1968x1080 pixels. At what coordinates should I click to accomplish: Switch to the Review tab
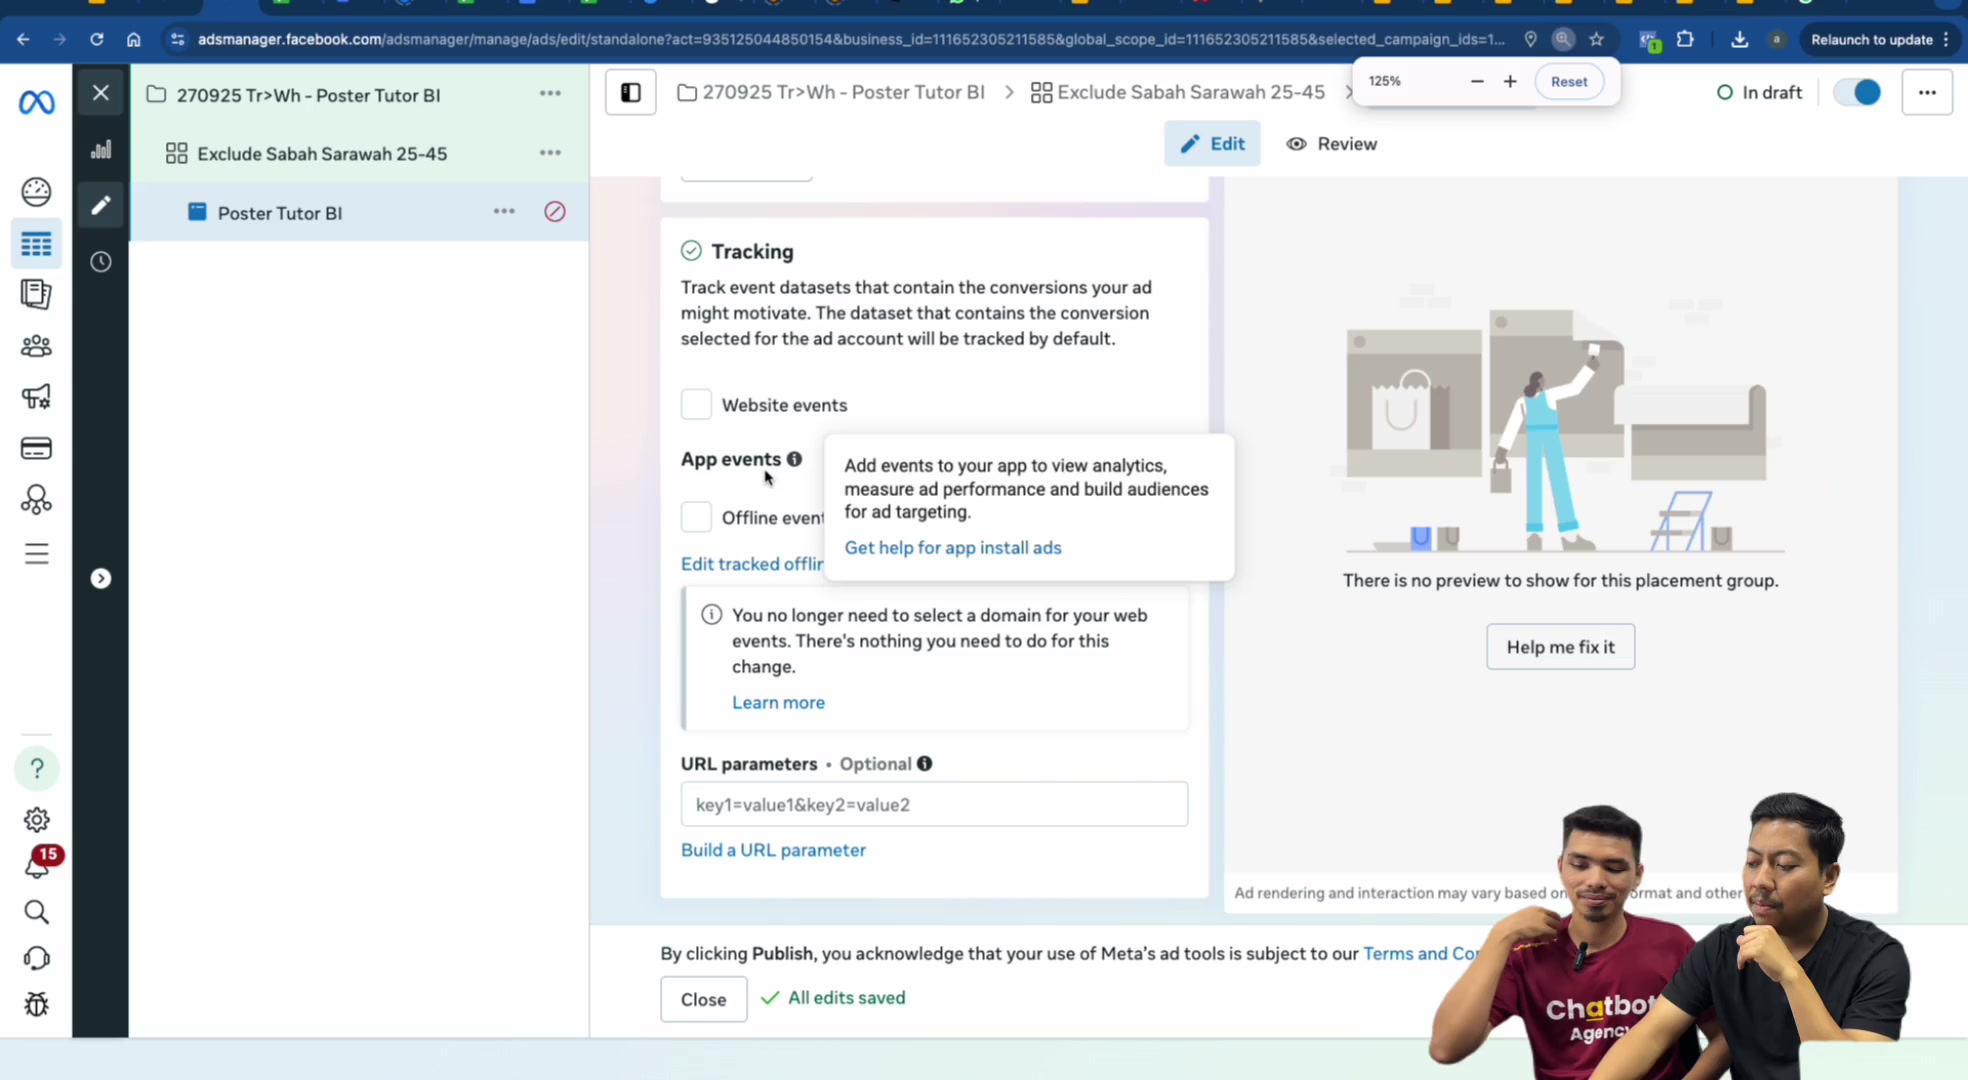click(1332, 144)
